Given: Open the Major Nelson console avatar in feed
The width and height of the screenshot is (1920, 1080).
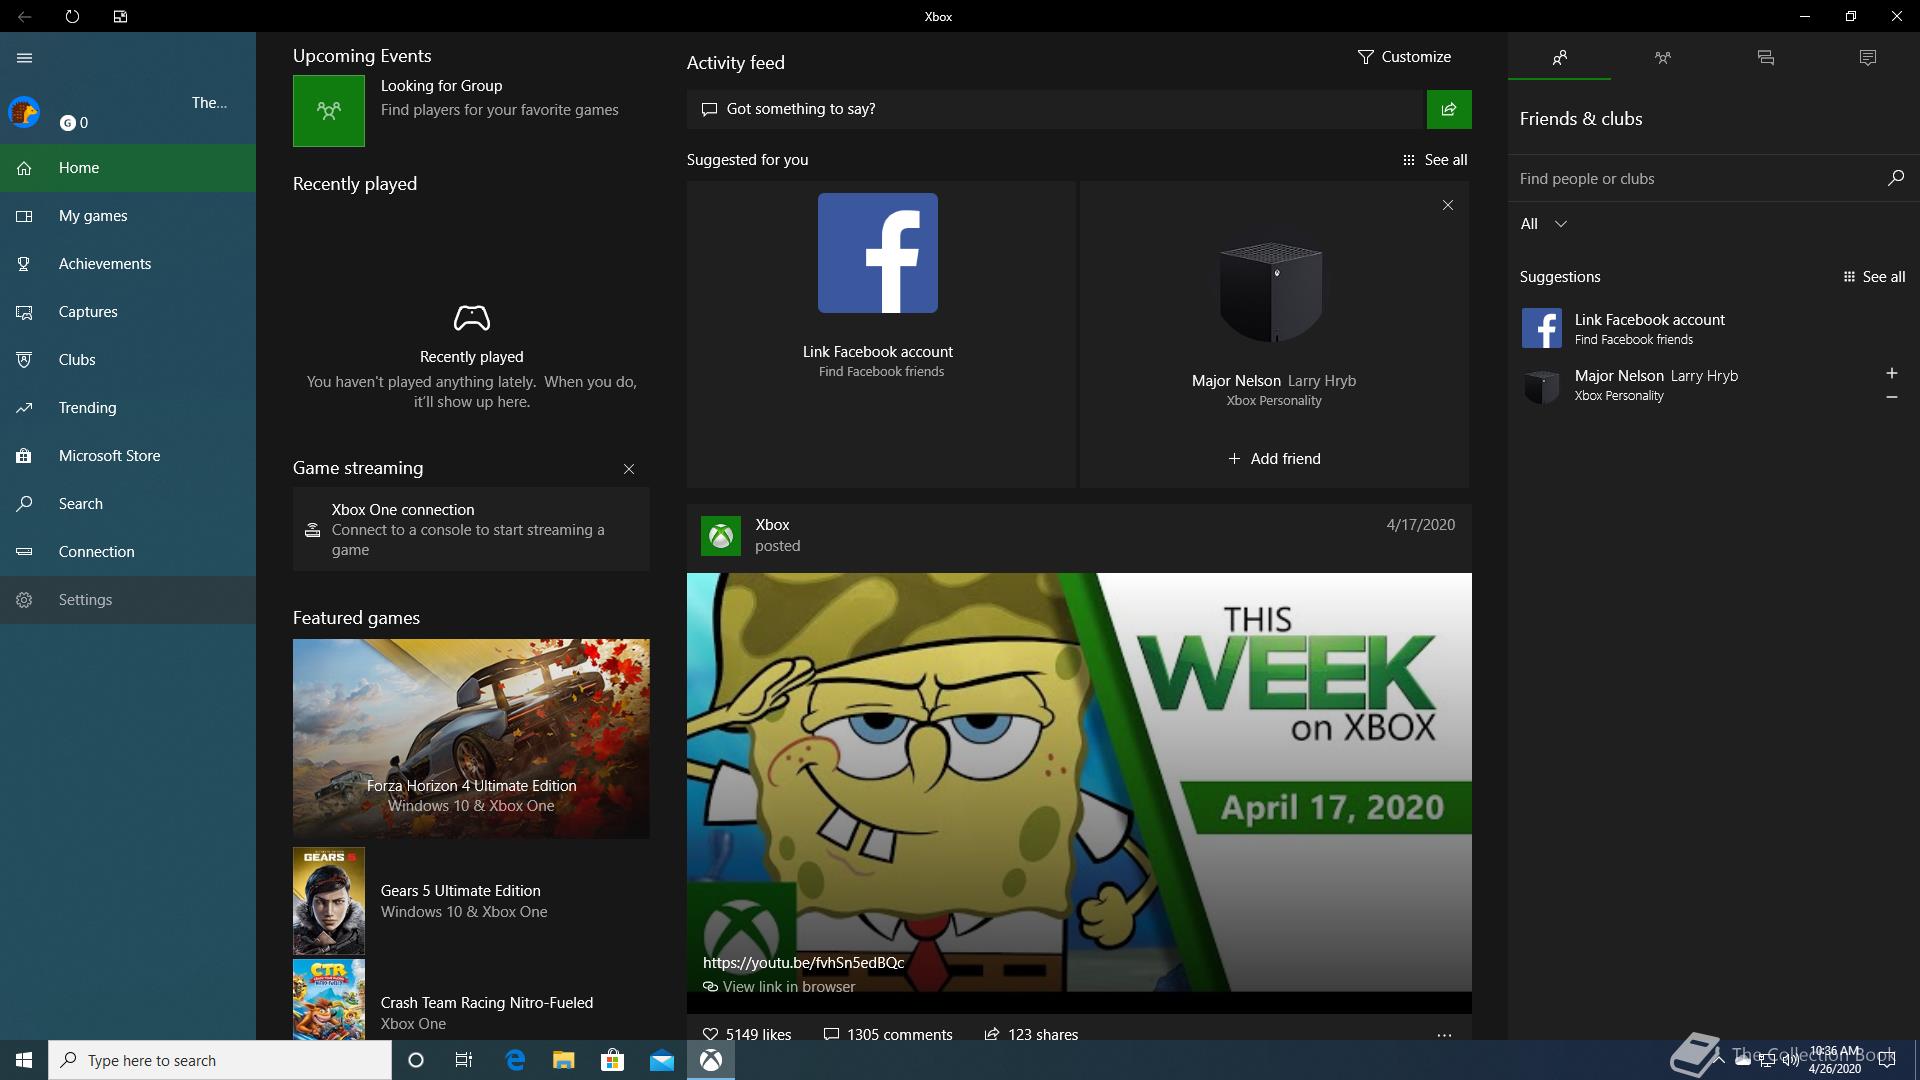Looking at the screenshot, I should tap(1272, 292).
